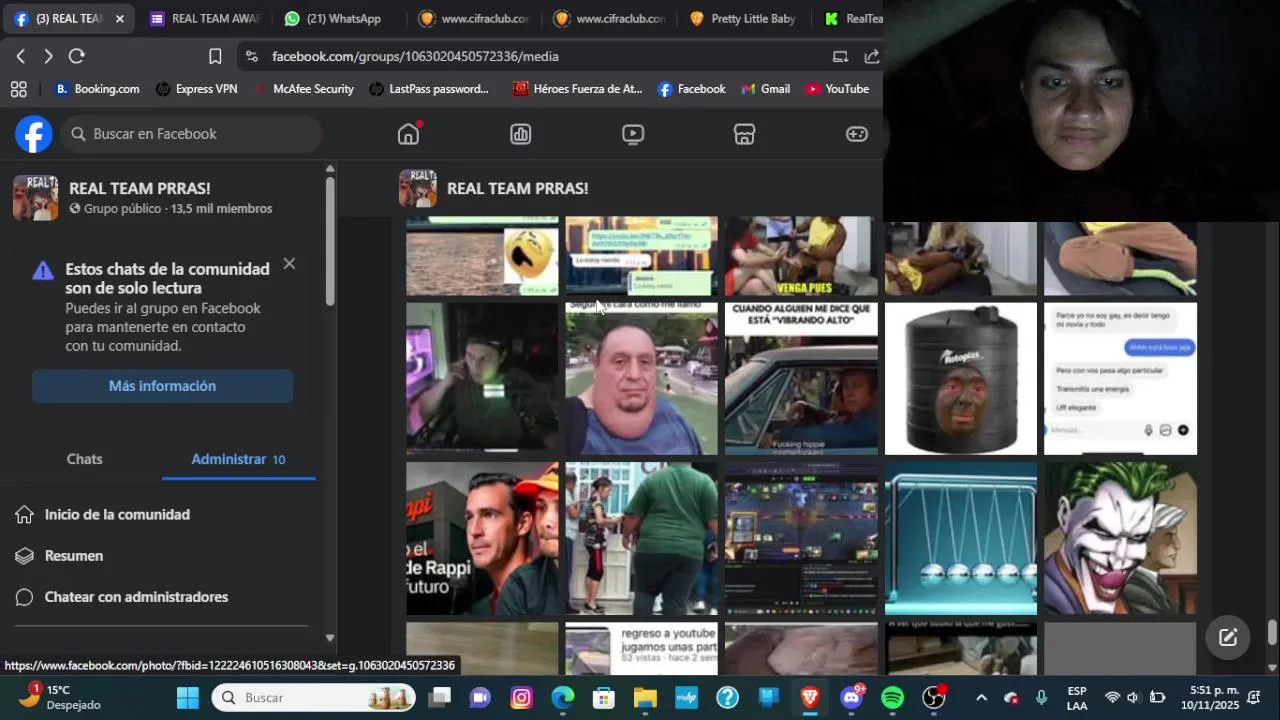
Task: Open the Facebook Gaming controller icon
Action: point(857,134)
